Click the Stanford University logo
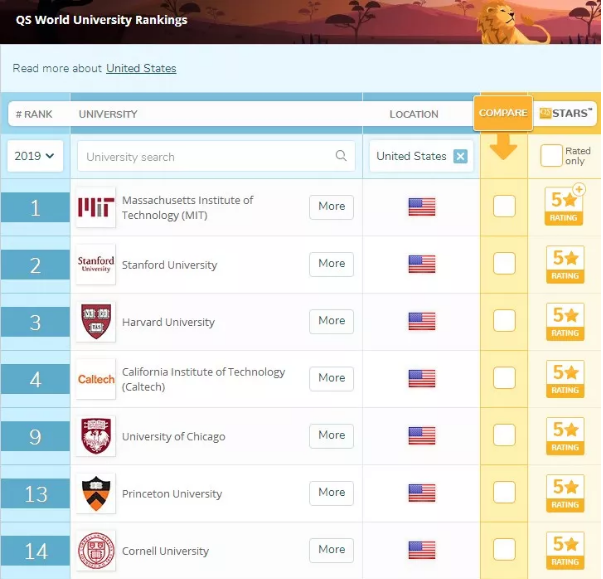Image resolution: width=603 pixels, height=579 pixels. point(96,265)
